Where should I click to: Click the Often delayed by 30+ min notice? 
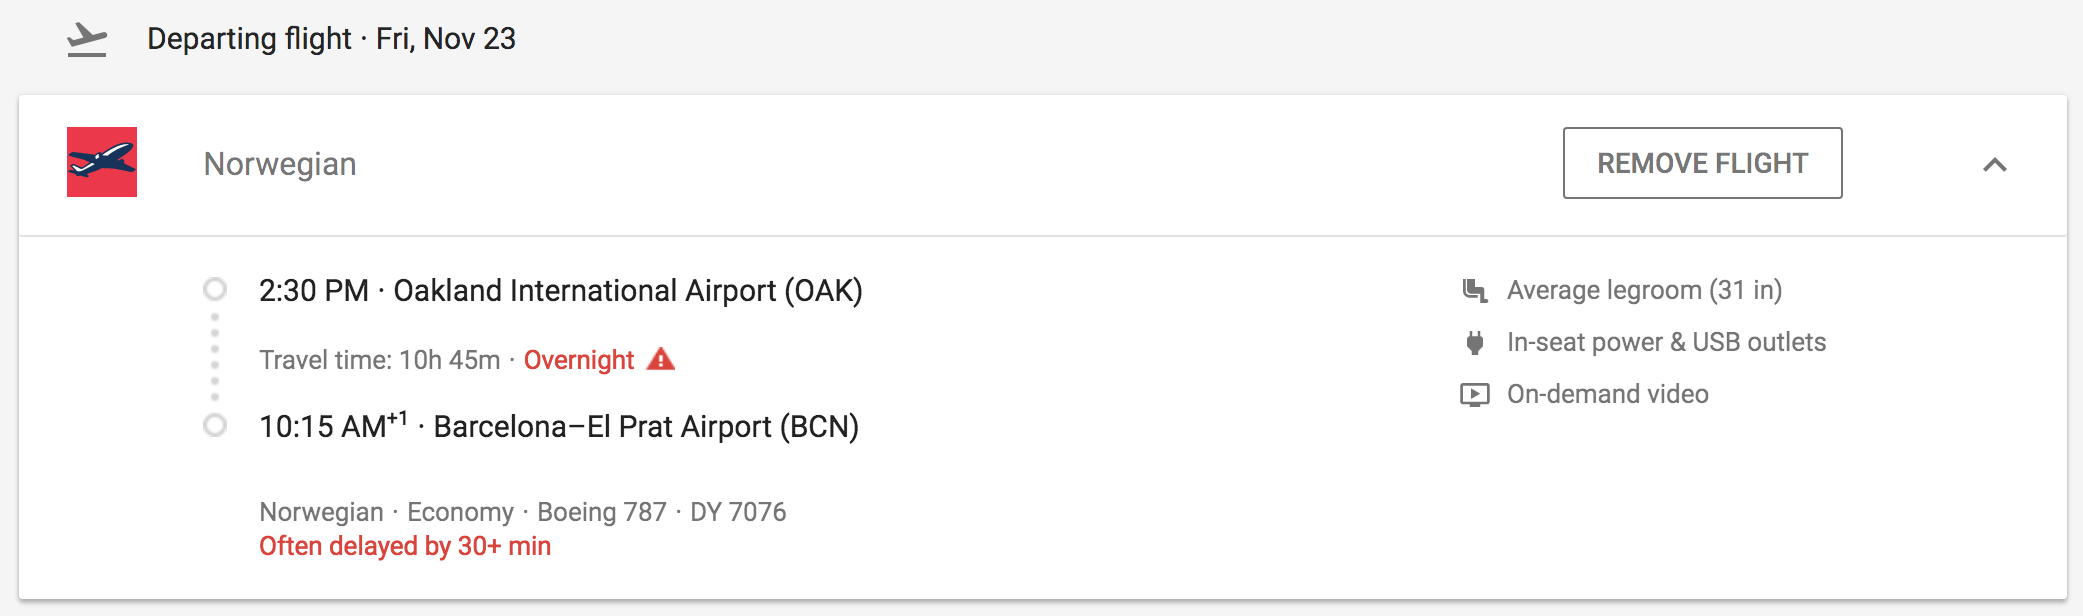[405, 546]
